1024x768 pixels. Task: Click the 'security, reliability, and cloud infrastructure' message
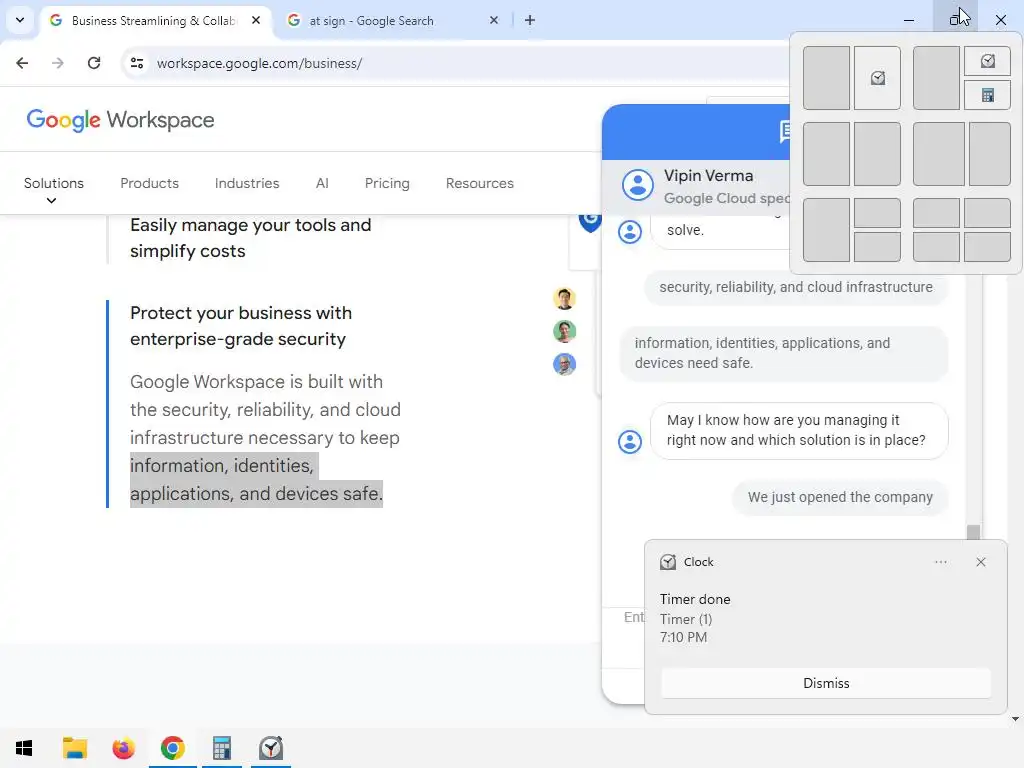pyautogui.click(x=795, y=287)
